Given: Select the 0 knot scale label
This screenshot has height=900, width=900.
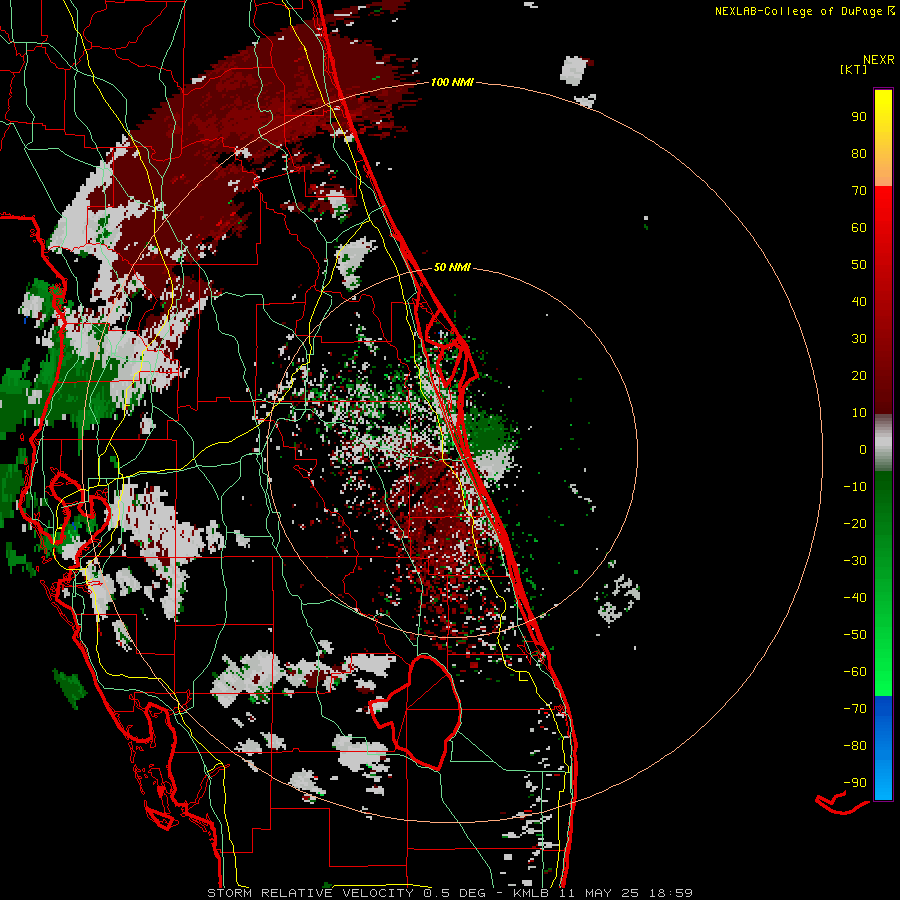Looking at the screenshot, I should tap(863, 449).
